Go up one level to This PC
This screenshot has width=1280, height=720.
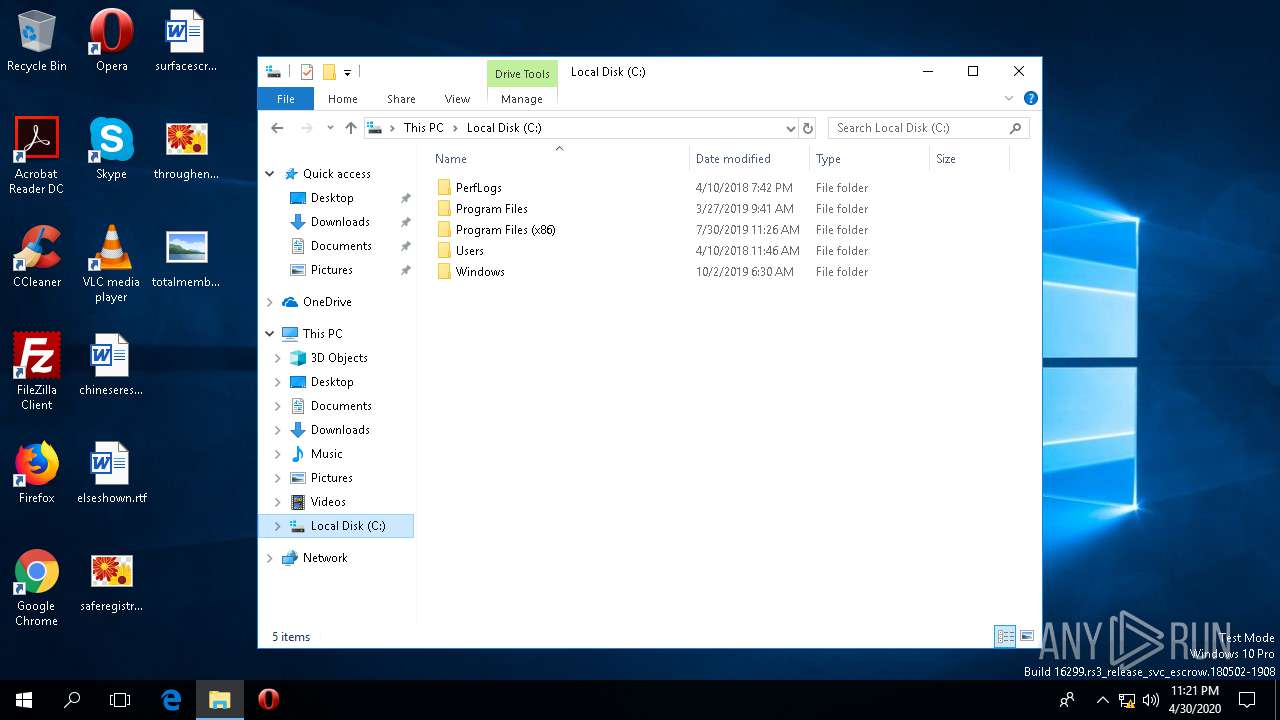(351, 128)
